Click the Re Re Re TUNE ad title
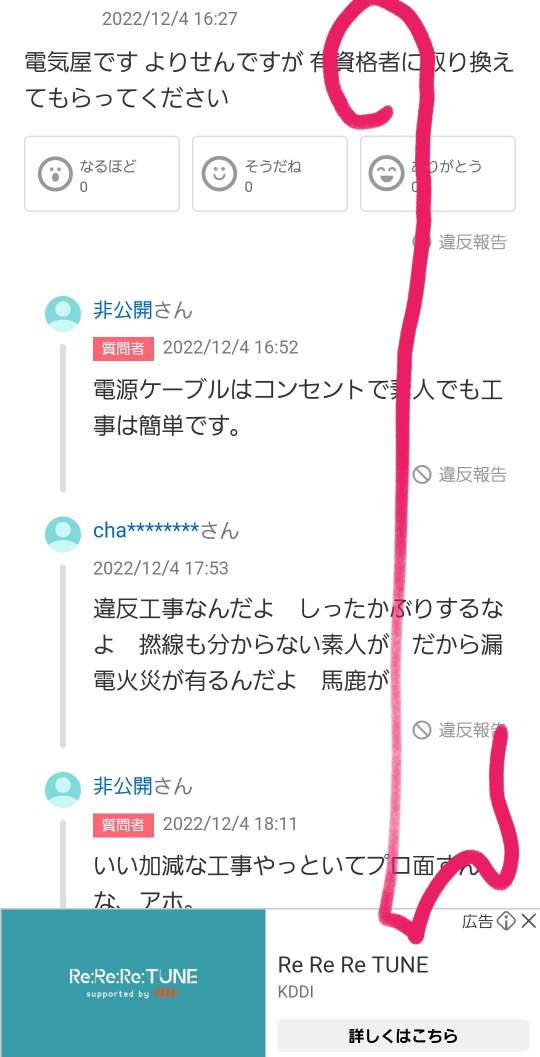540x1057 pixels. tap(353, 965)
